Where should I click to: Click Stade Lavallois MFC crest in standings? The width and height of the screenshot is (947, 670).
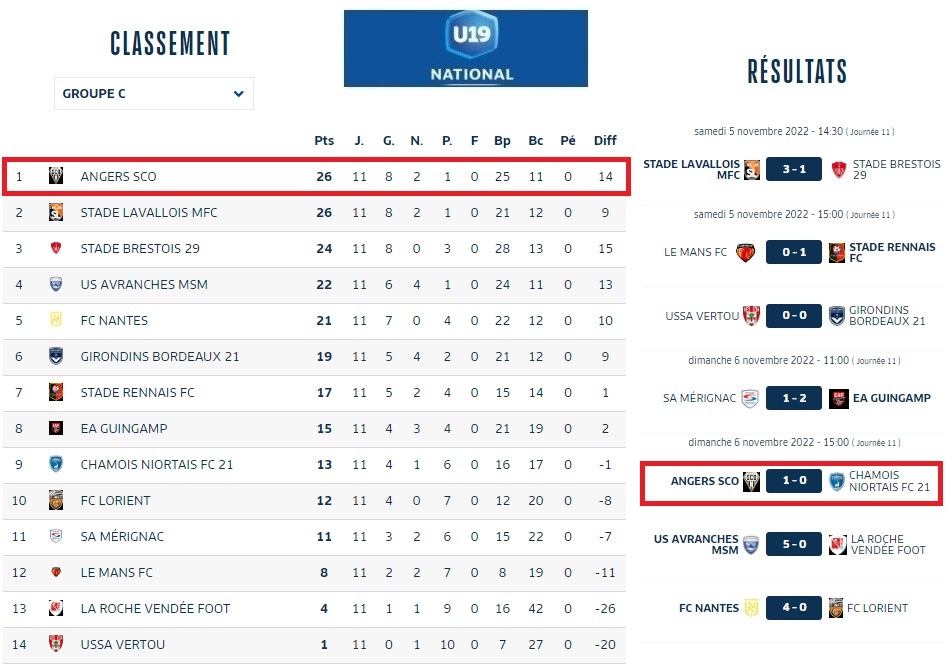tap(56, 213)
